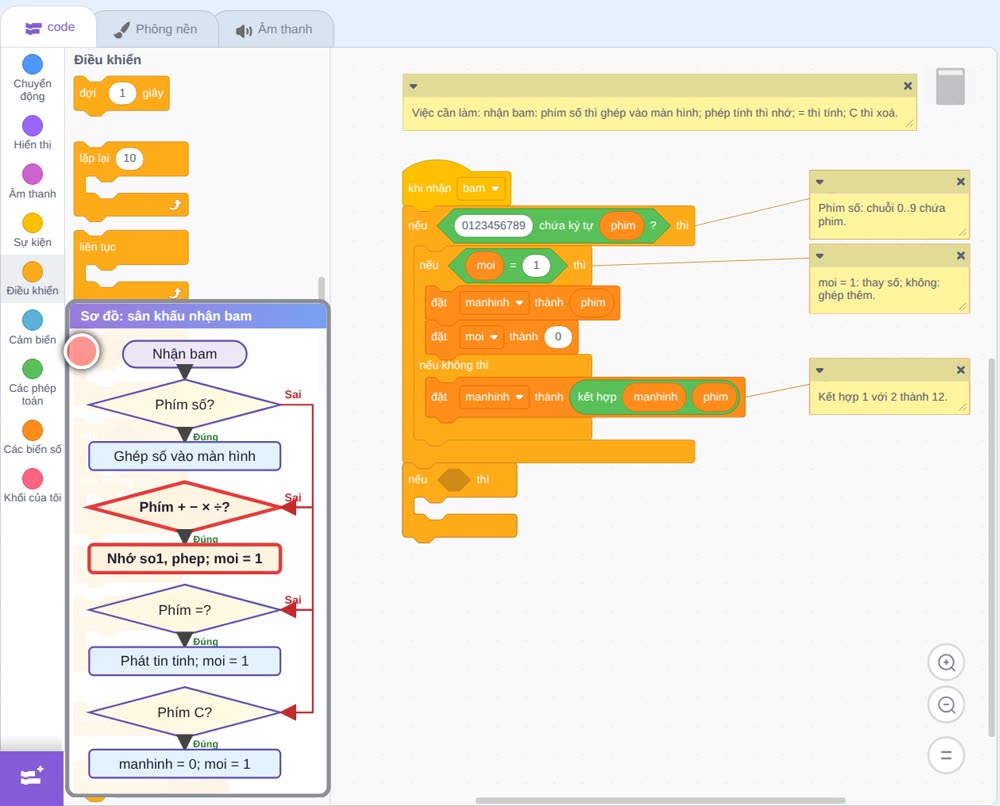Collapse the 'Việc cần làm' comment
The width and height of the screenshot is (1000, 806).
click(413, 86)
